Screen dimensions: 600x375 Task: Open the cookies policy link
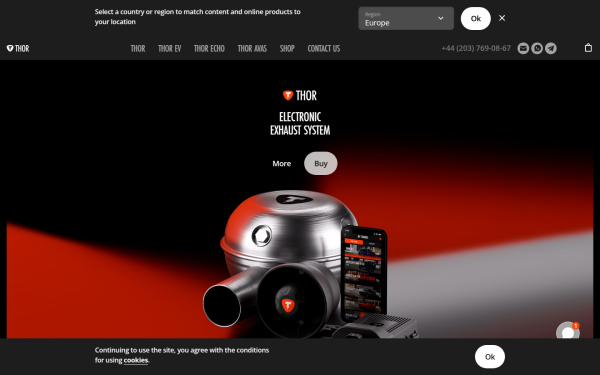[136, 360]
